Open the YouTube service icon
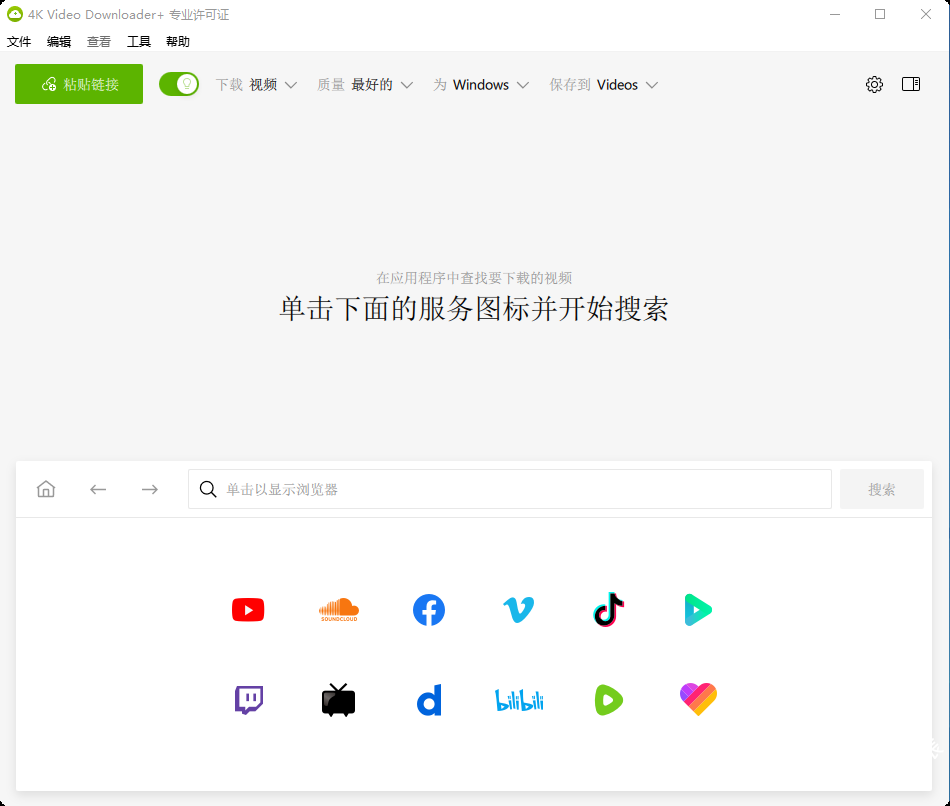 [x=248, y=610]
